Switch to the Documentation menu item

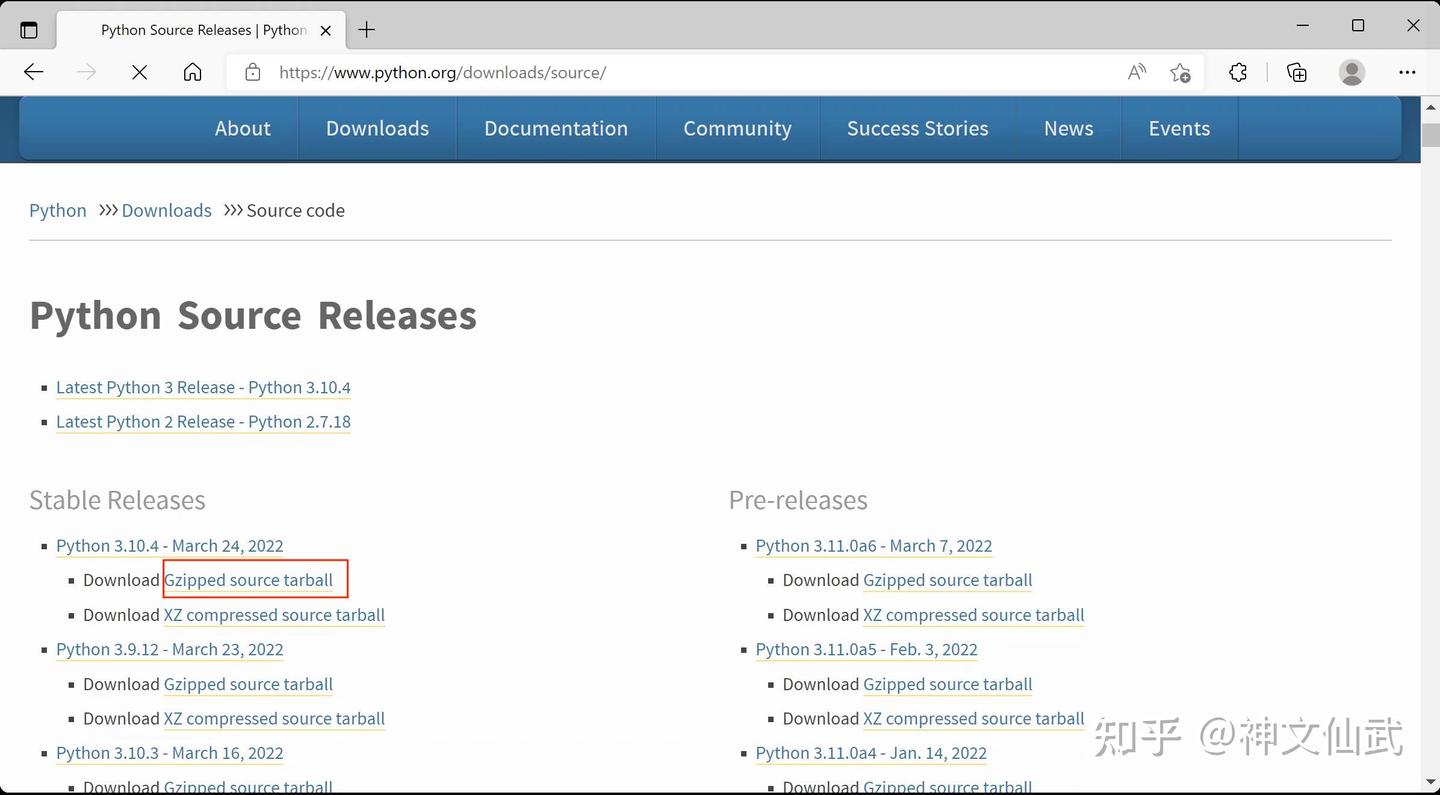556,128
